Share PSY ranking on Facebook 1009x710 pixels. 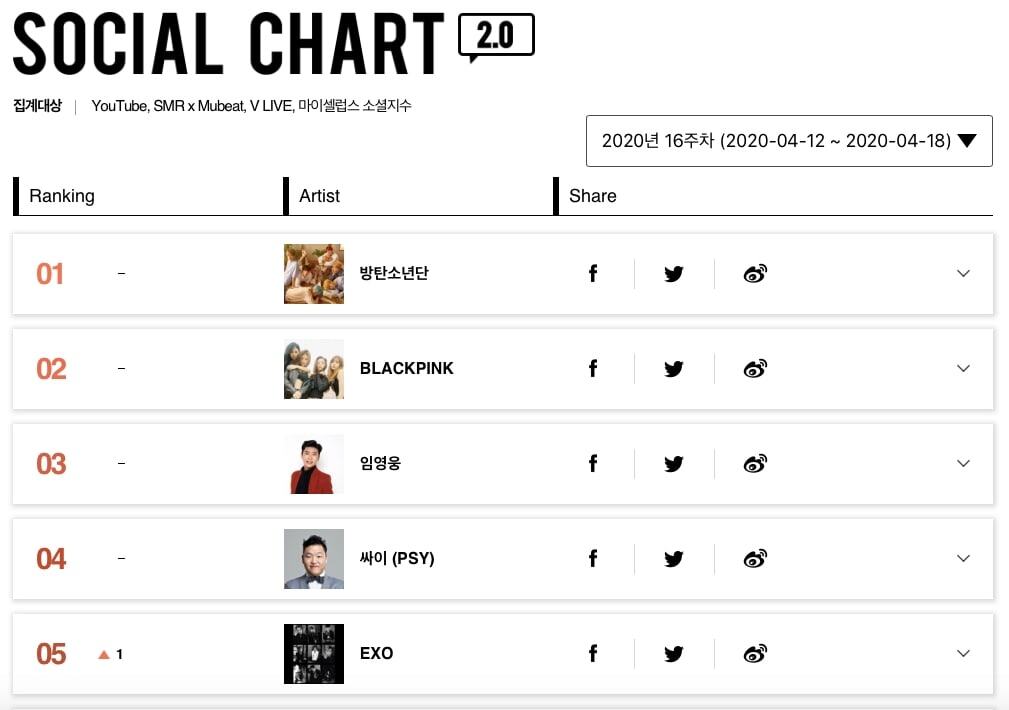(593, 559)
